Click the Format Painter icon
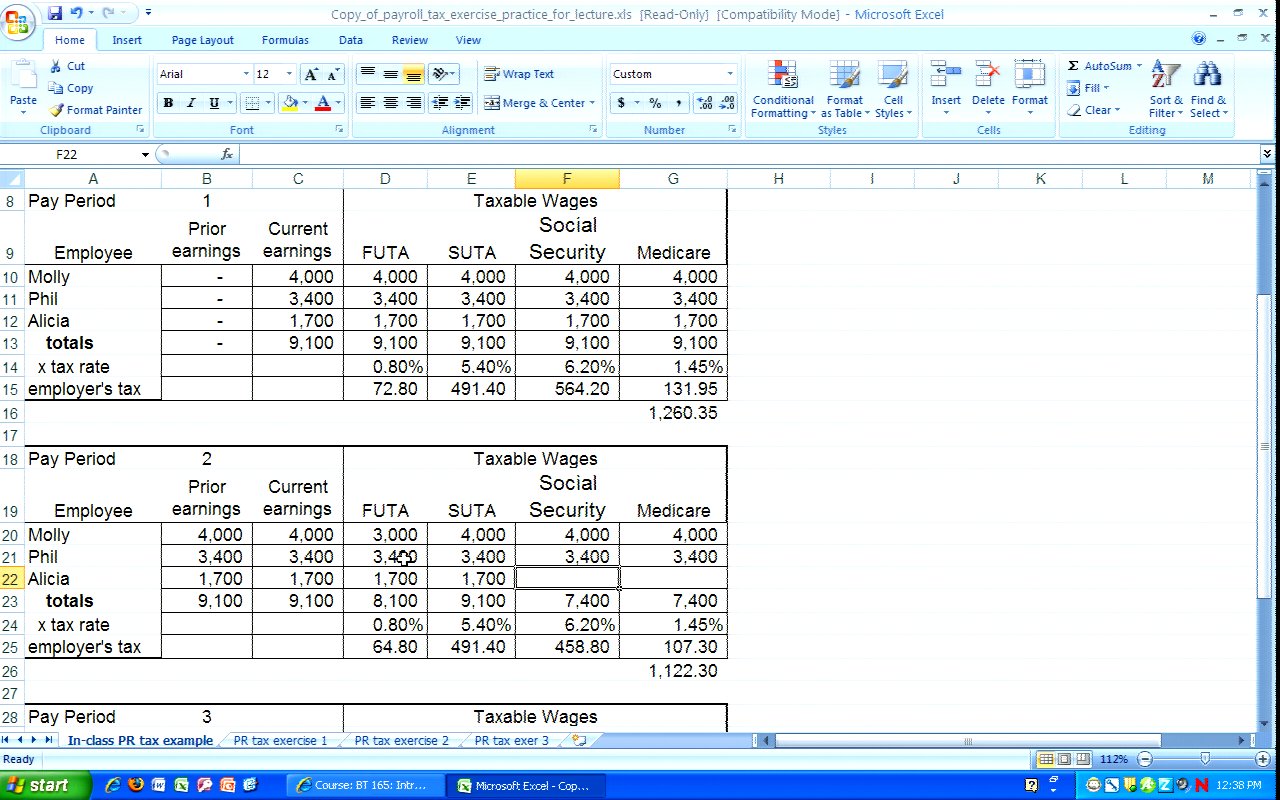 (57, 110)
